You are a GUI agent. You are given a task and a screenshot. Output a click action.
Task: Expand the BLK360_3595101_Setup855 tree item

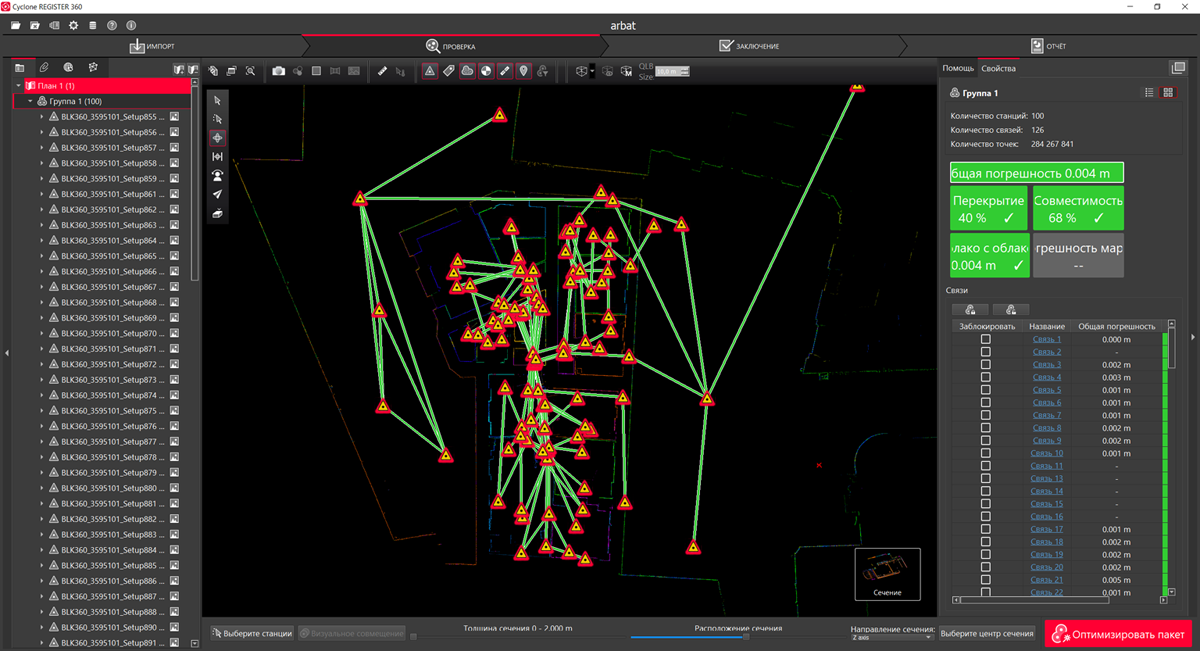[42, 117]
